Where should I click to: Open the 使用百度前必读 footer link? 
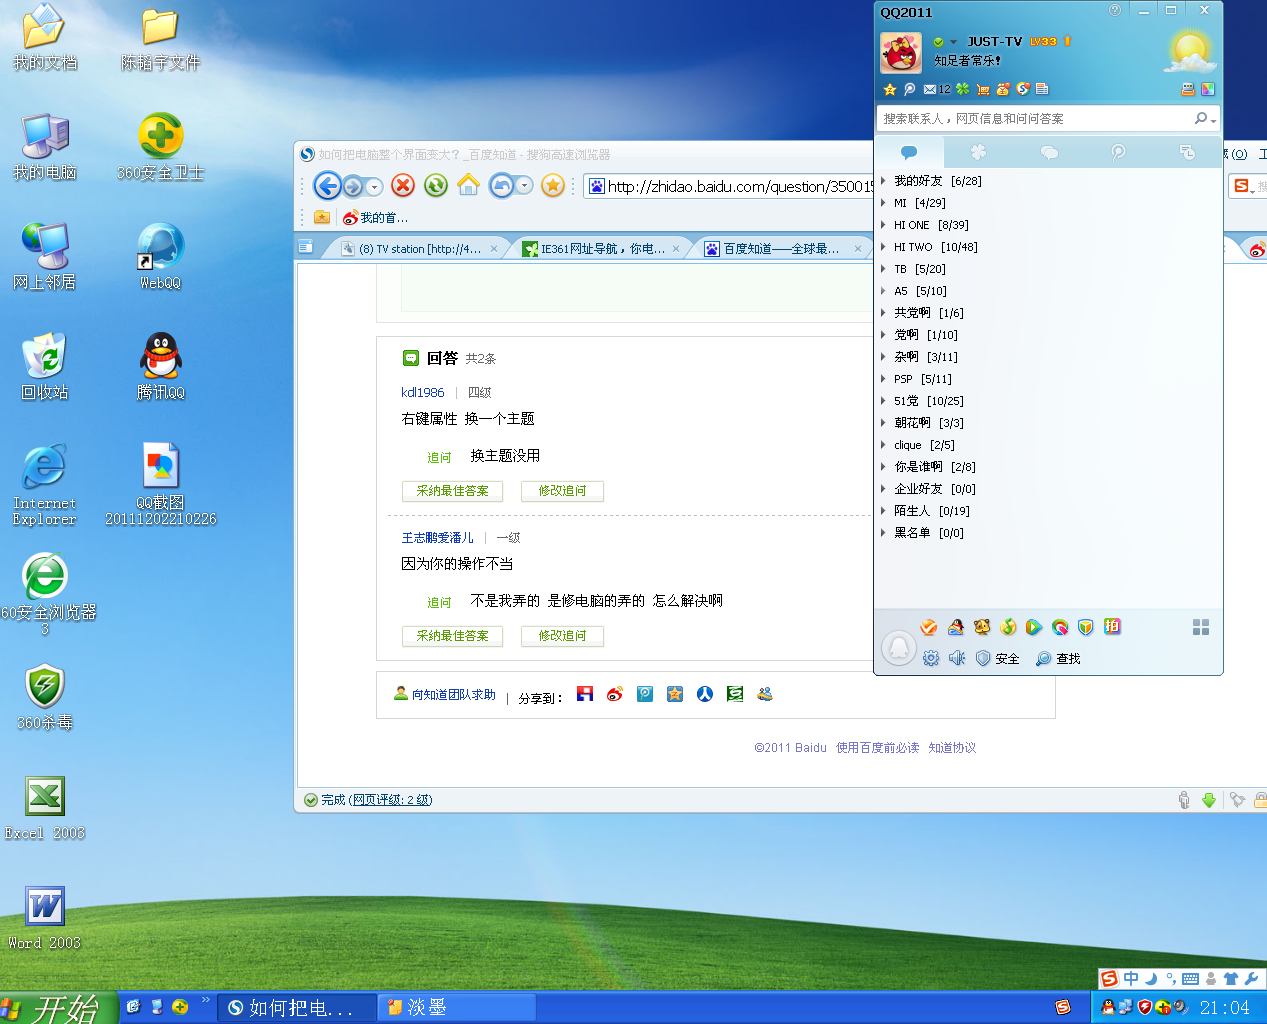pos(877,748)
